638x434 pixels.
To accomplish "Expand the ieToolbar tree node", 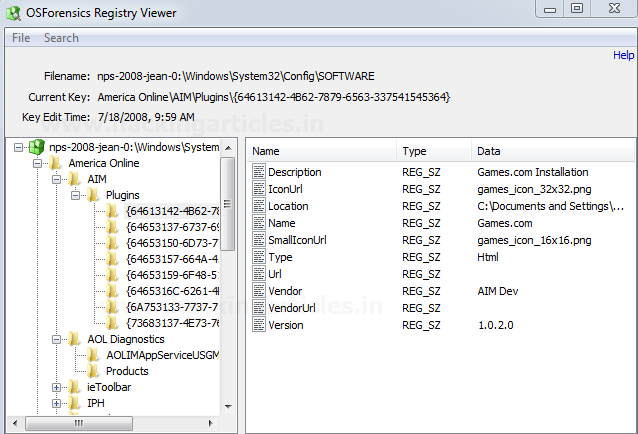I will click(57, 387).
